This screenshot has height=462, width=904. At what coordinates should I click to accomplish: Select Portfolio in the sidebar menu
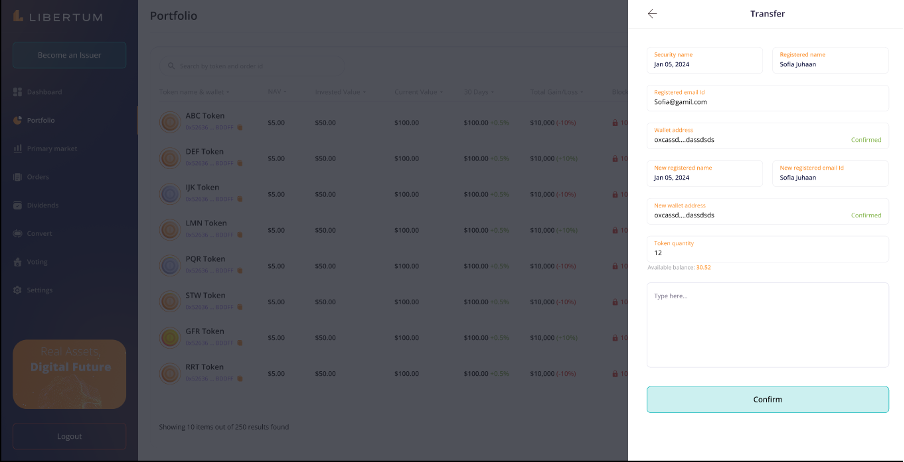pos(41,120)
